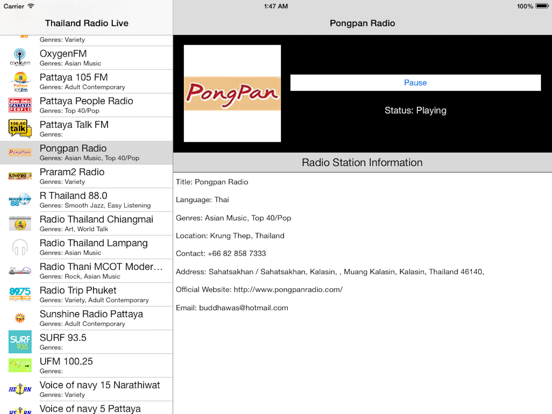The width and height of the screenshot is (552, 414).
Task: Select Sunshine Radio Pattaya station
Action: (86, 318)
